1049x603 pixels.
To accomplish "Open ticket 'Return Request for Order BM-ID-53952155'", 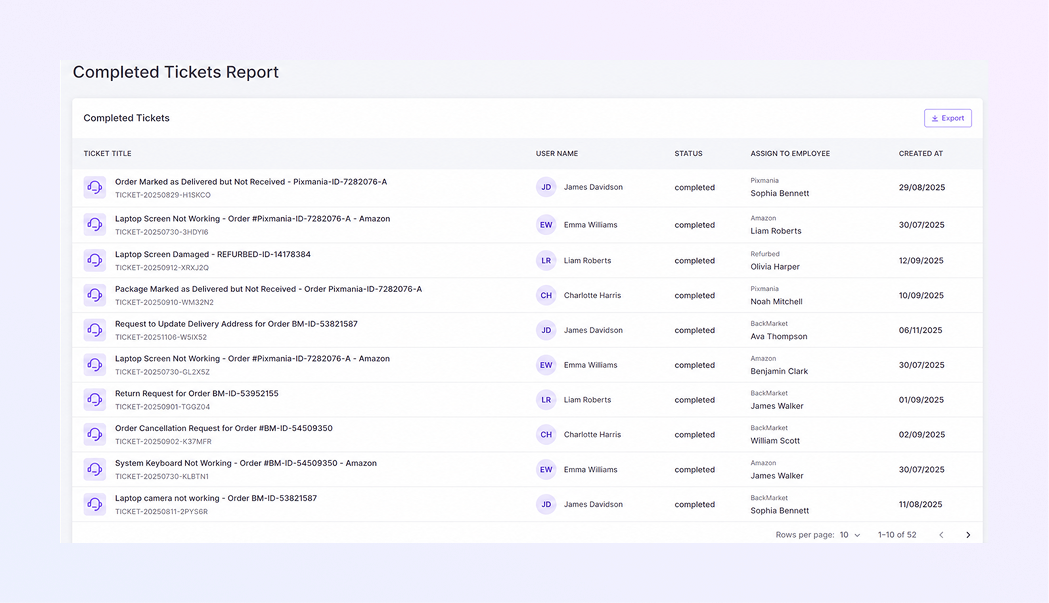I will tap(197, 394).
